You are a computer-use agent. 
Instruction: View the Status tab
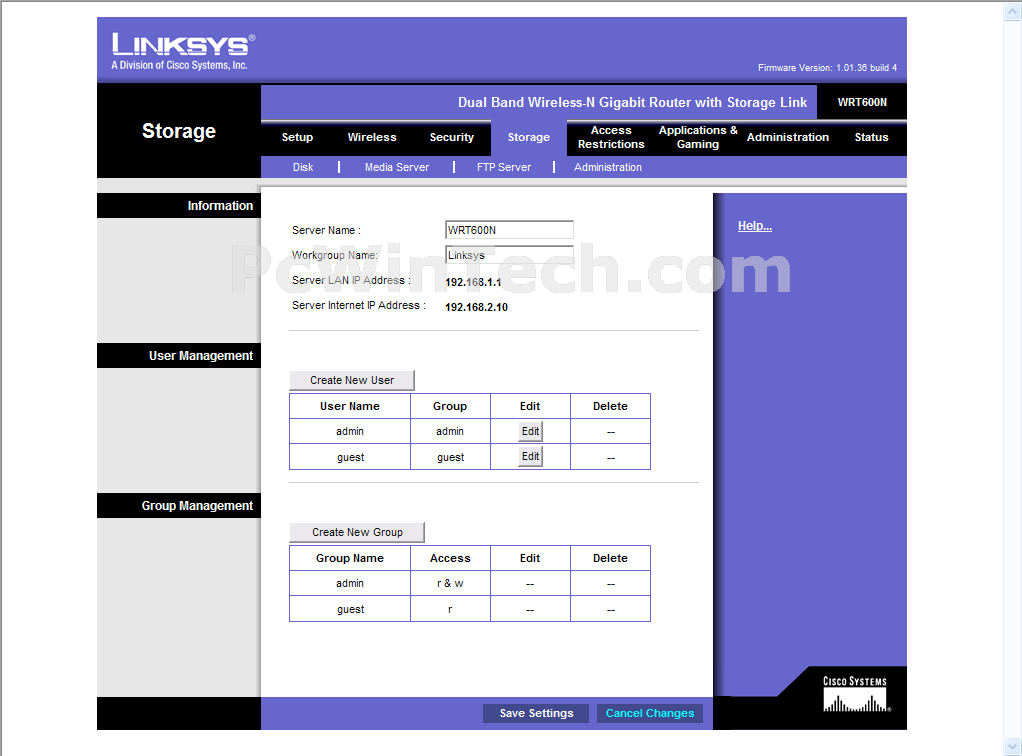pos(871,138)
